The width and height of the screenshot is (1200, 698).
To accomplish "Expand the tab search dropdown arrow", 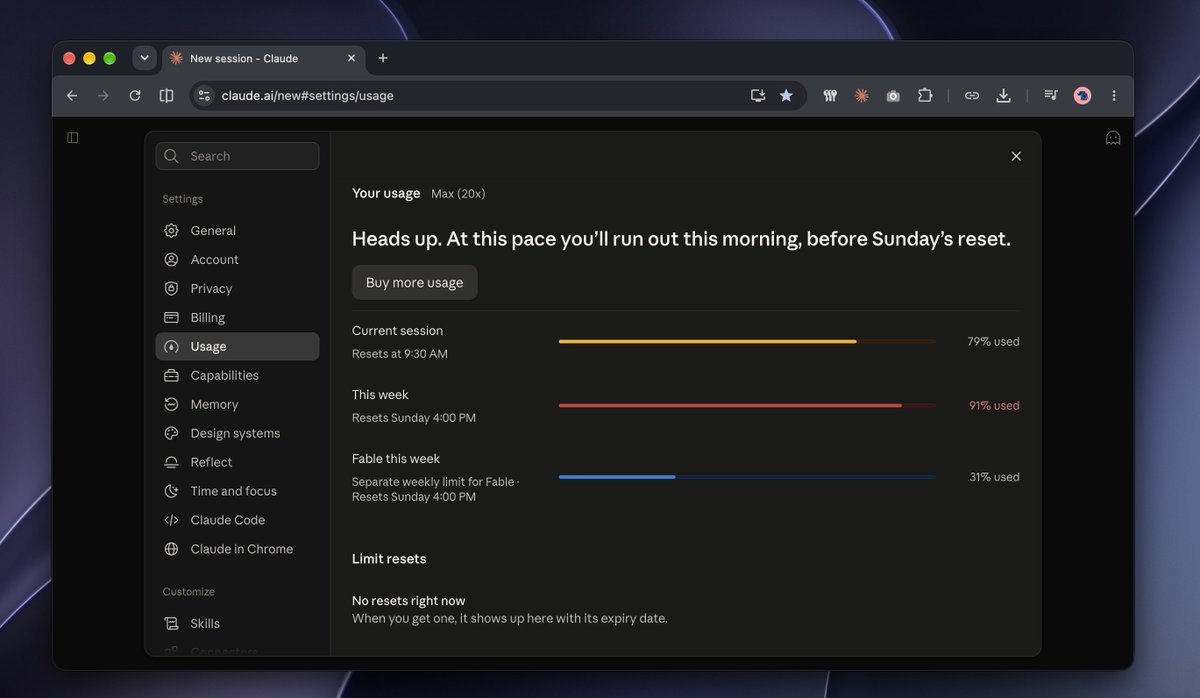I will pyautogui.click(x=144, y=58).
